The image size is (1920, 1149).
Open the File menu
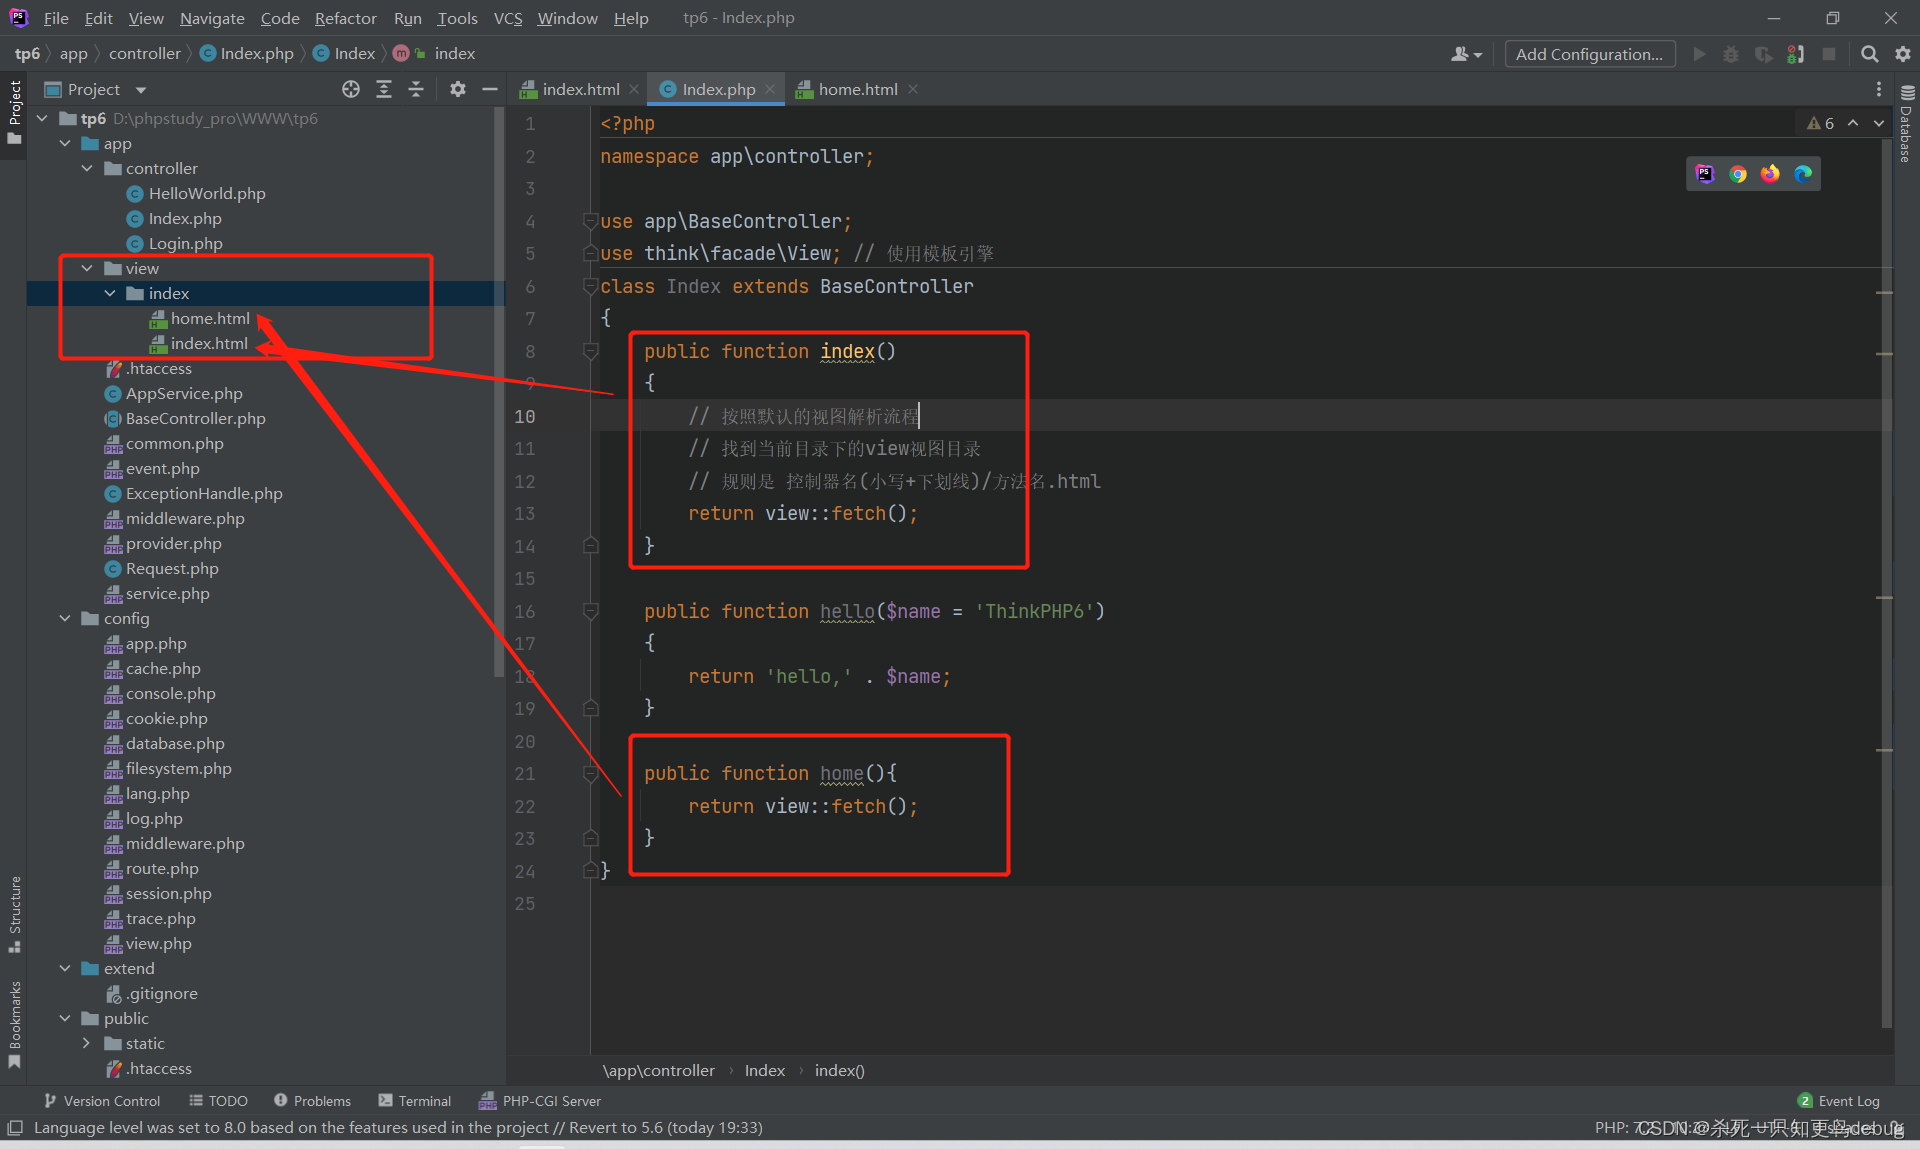coord(56,18)
